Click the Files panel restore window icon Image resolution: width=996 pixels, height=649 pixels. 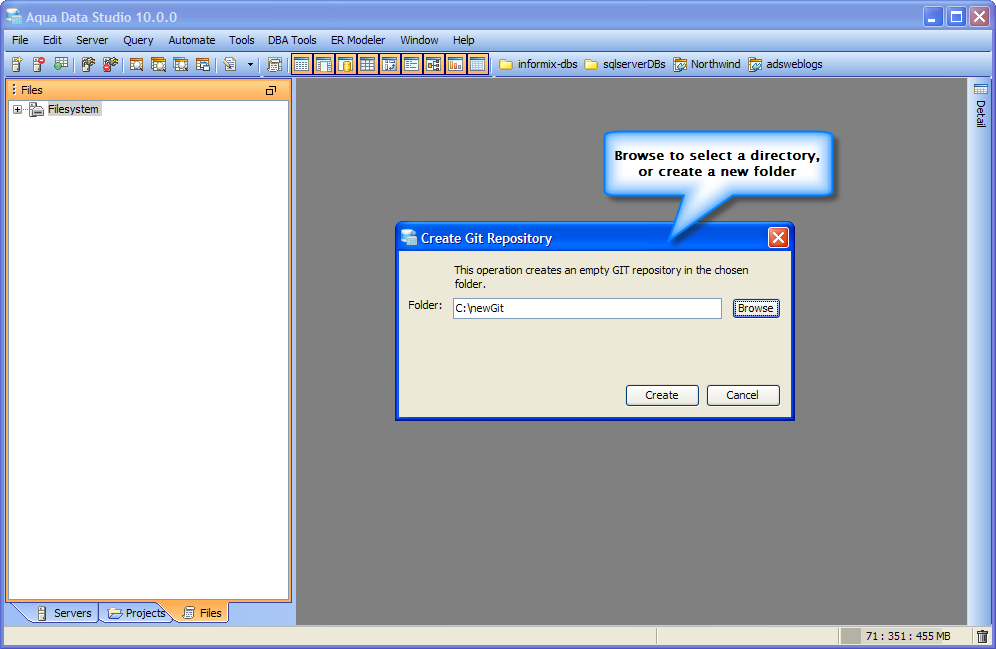tap(271, 90)
